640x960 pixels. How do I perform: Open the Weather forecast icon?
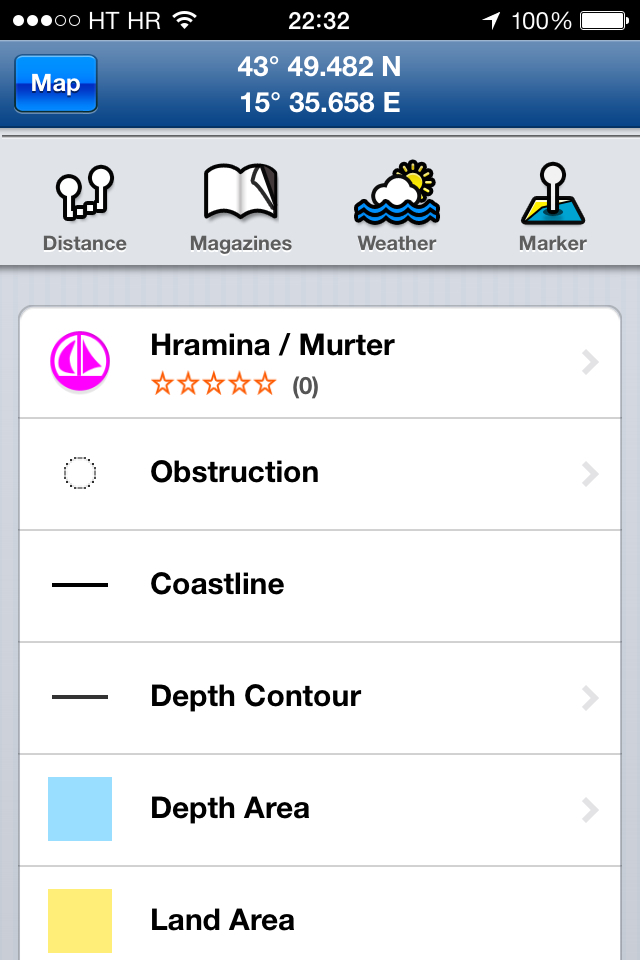coord(397,207)
